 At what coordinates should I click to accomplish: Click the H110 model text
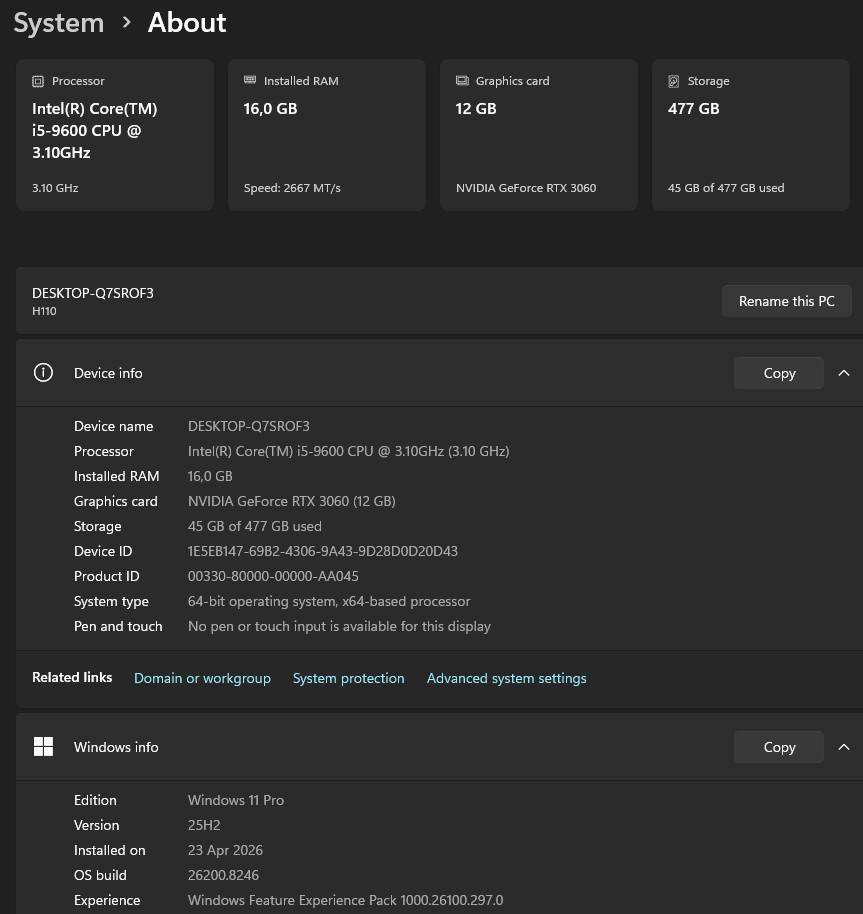44,311
